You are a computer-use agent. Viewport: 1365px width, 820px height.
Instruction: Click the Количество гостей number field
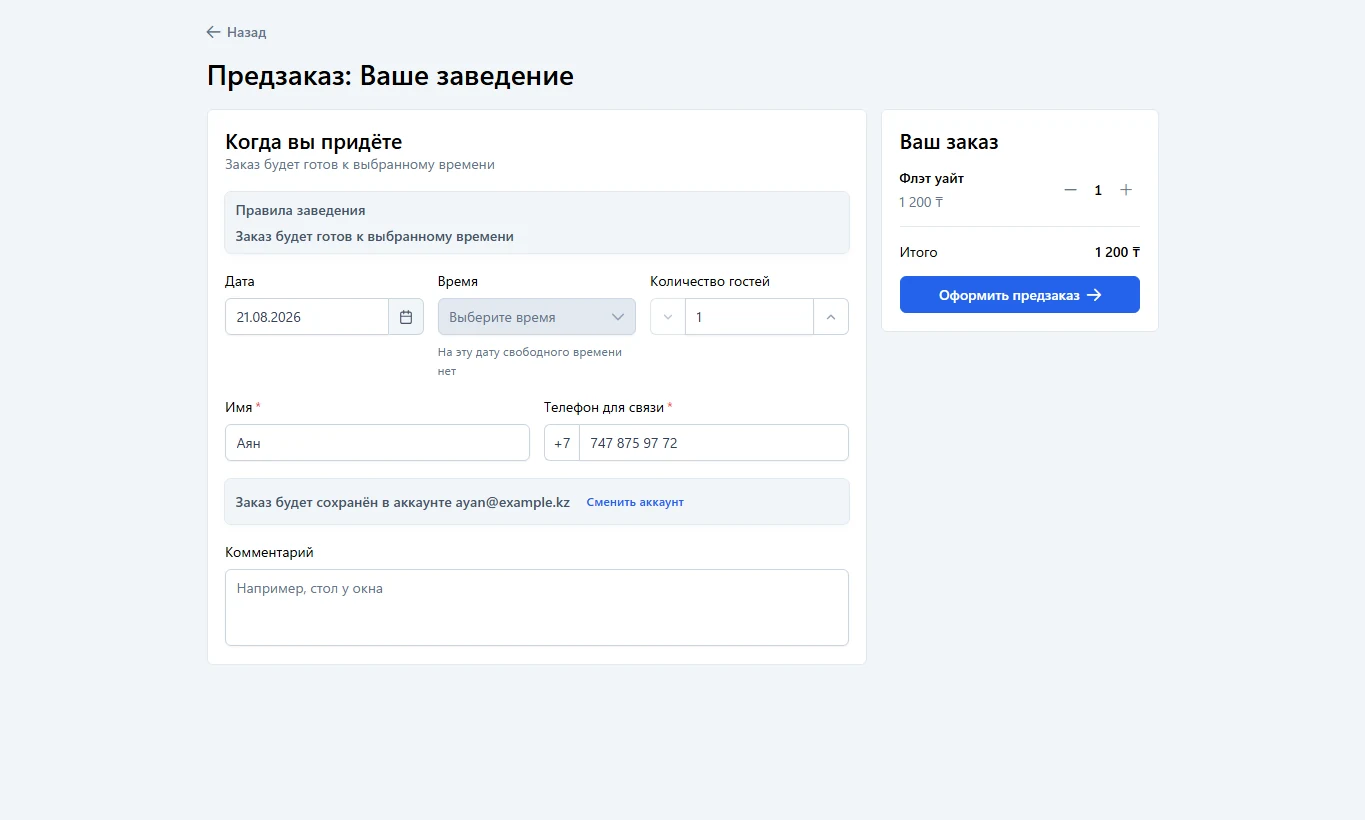[749, 317]
